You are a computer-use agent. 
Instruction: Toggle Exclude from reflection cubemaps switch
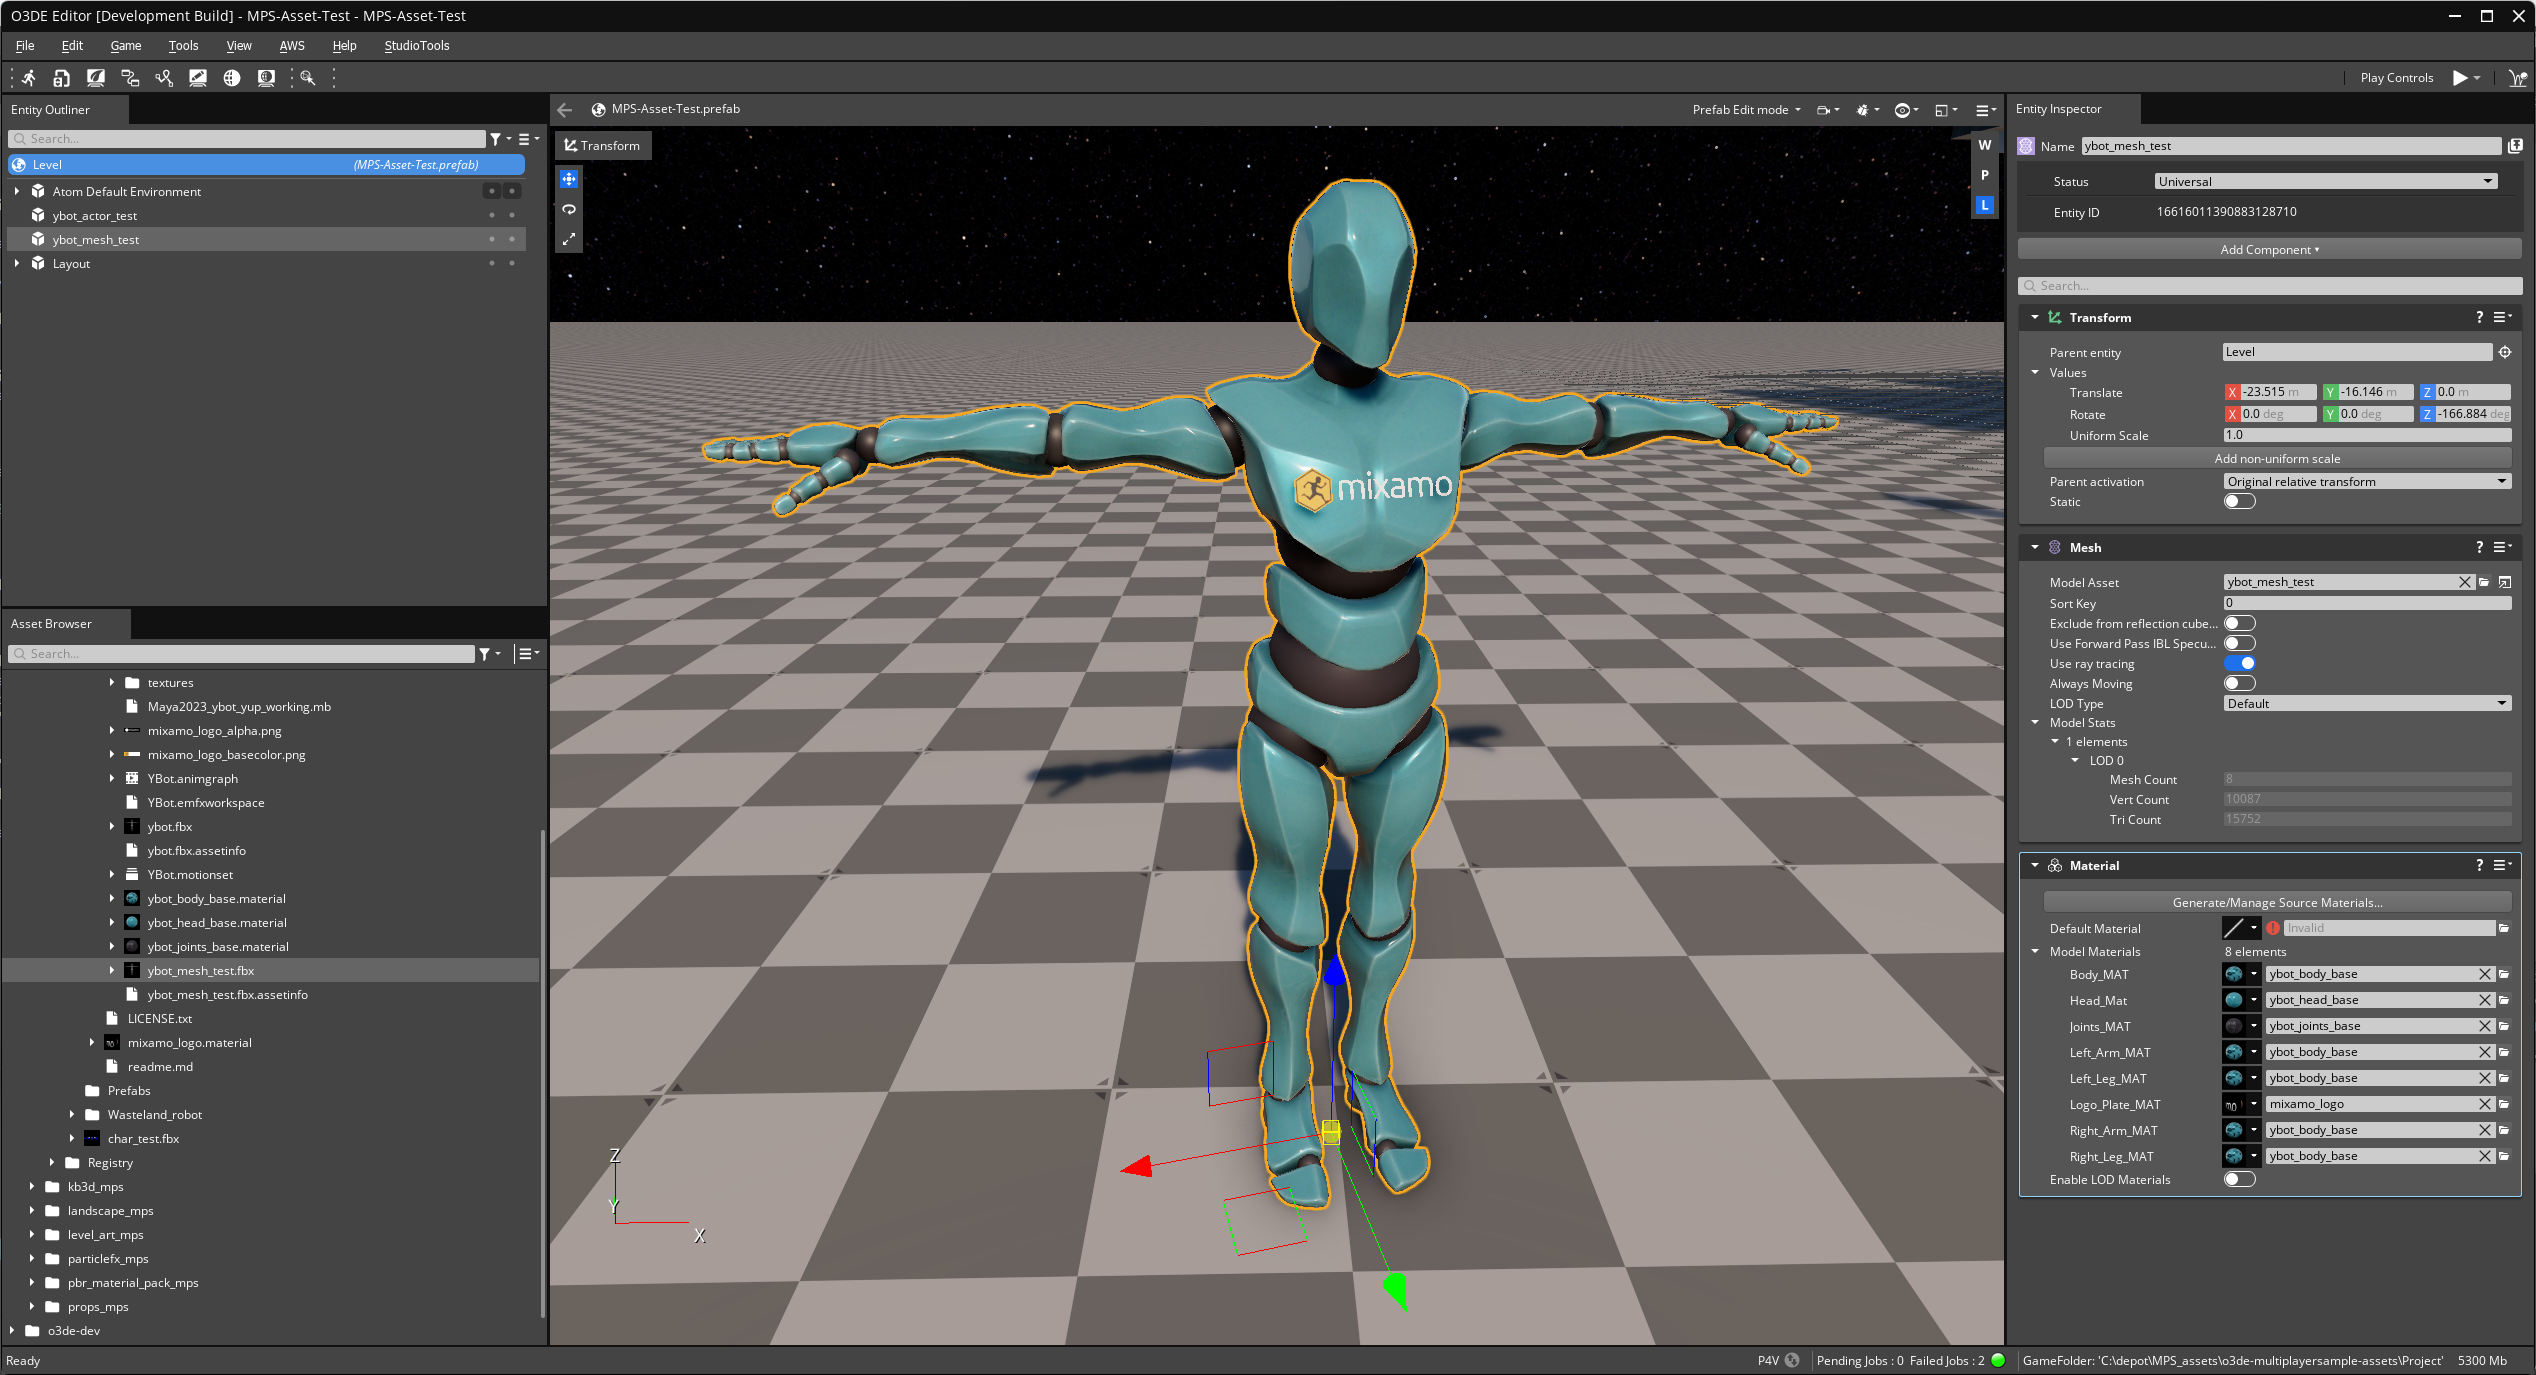(2240, 624)
